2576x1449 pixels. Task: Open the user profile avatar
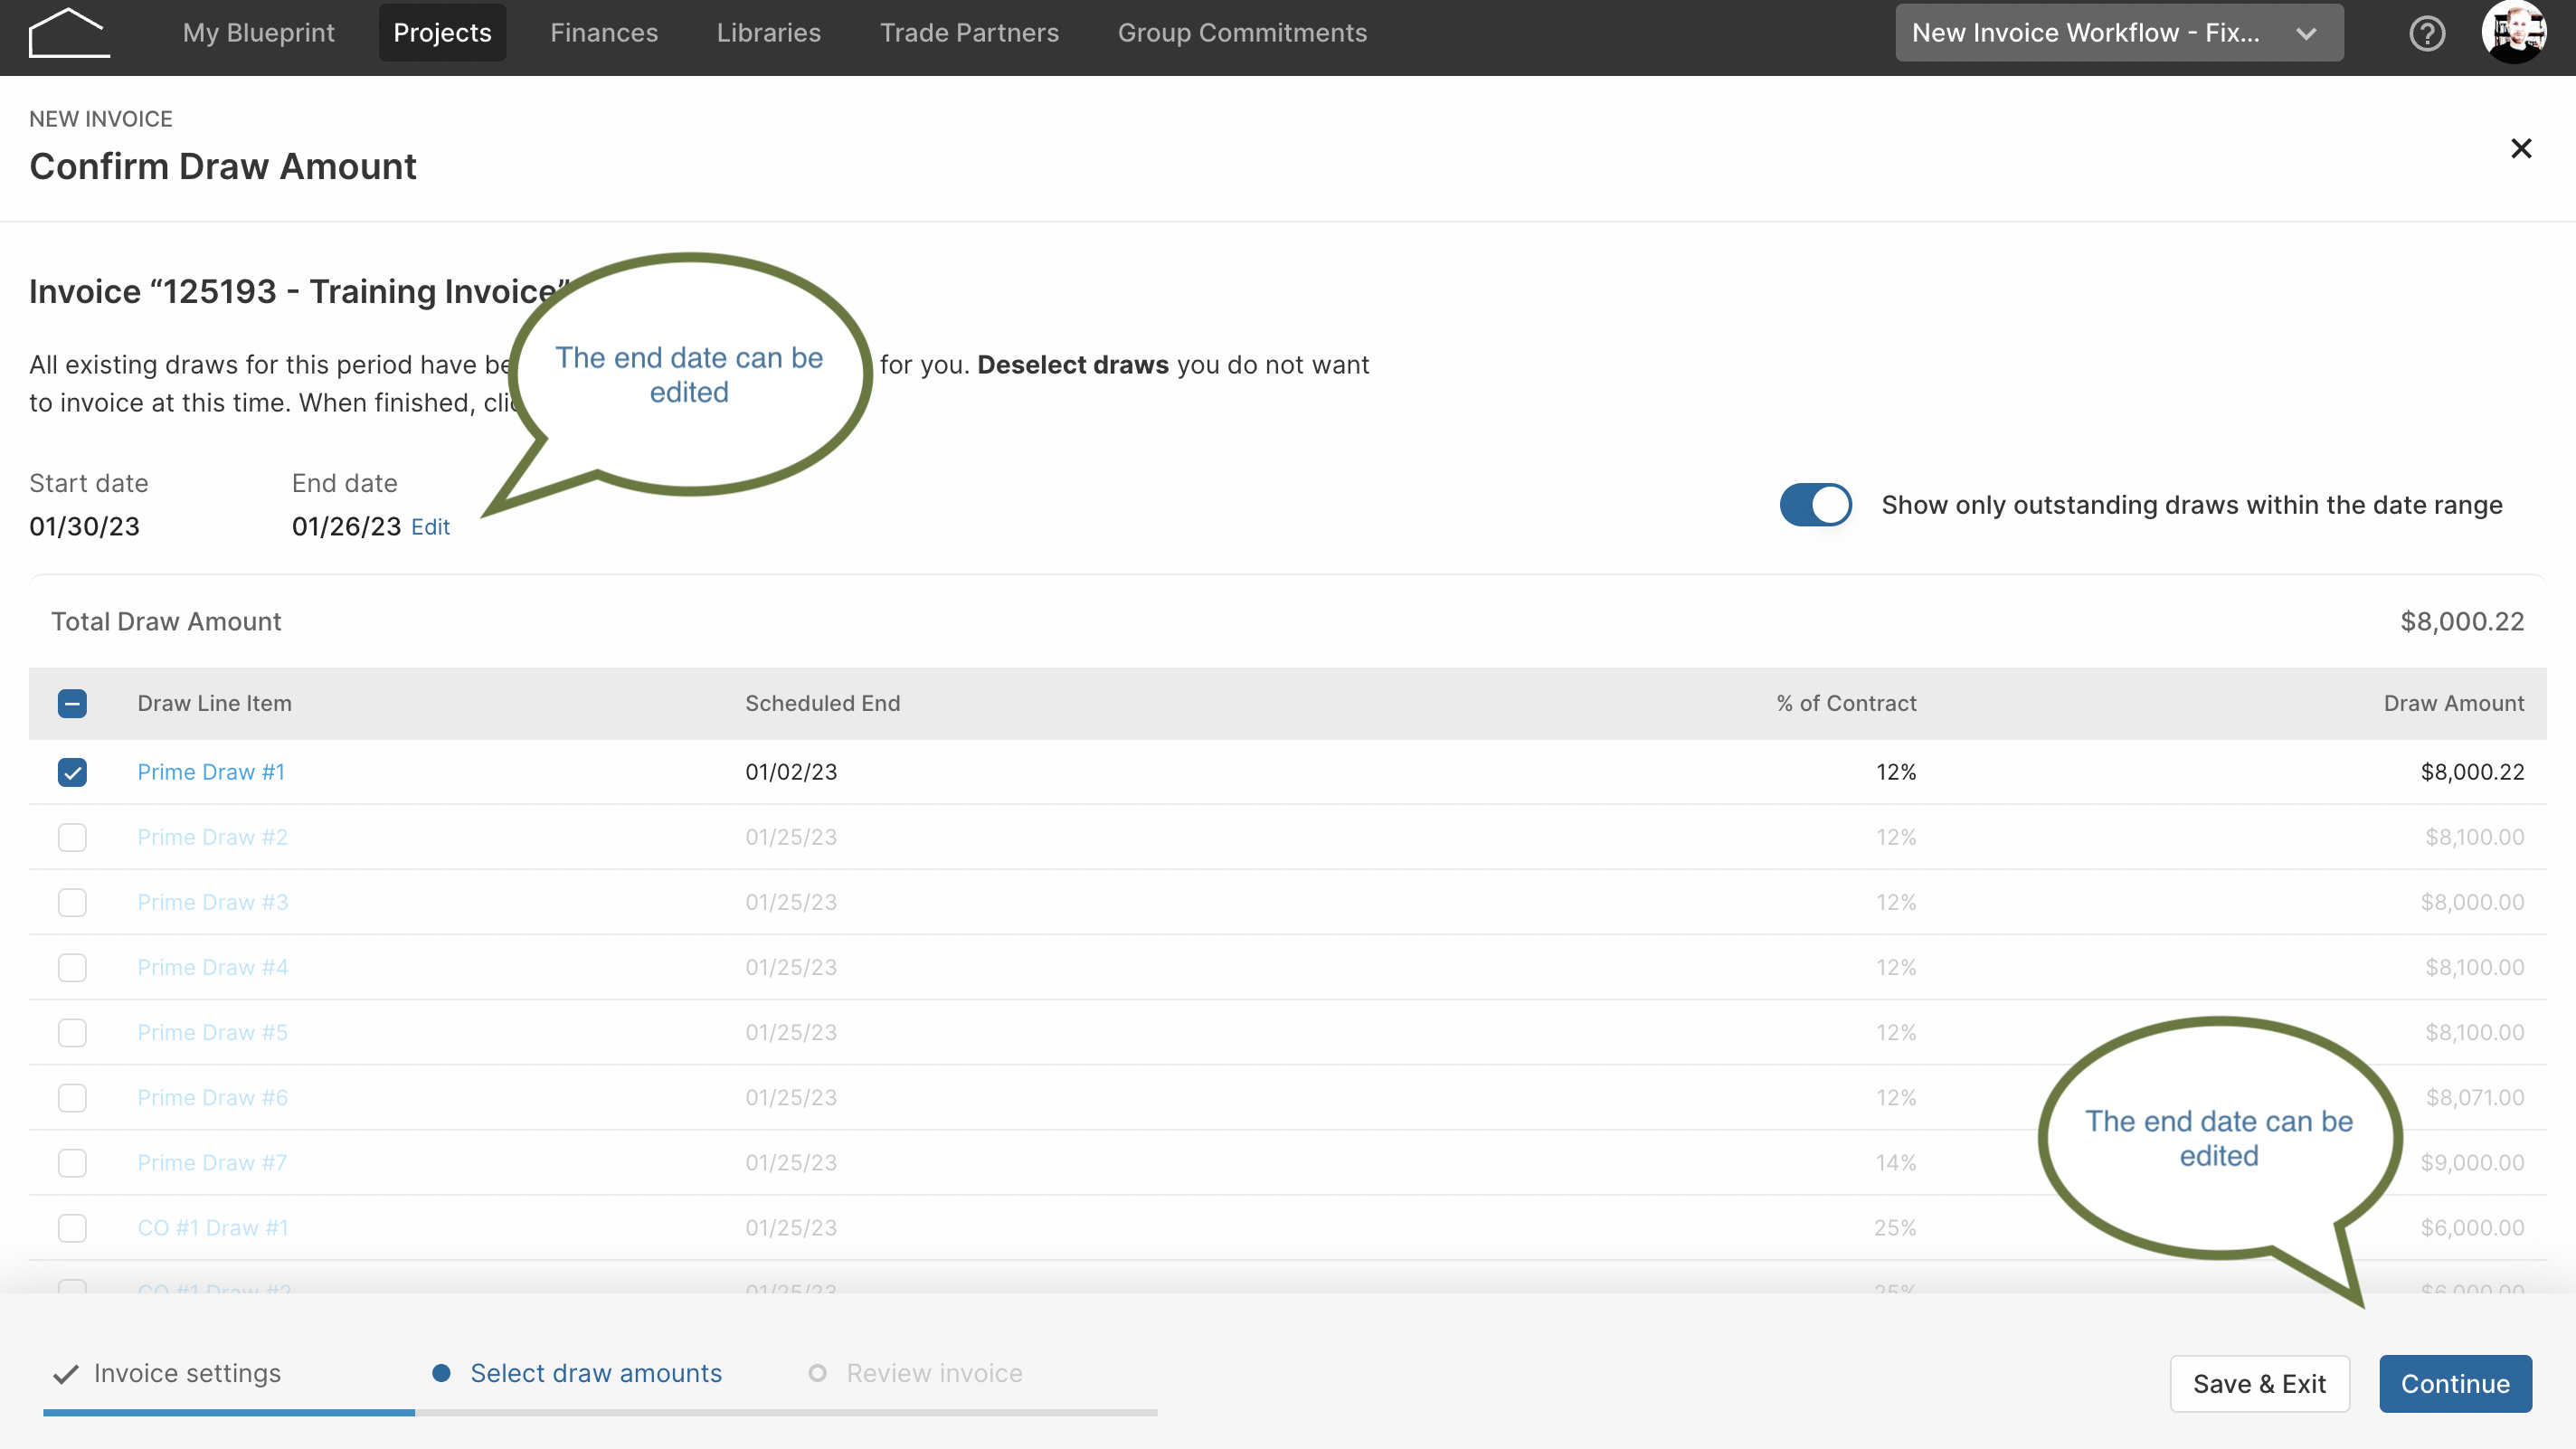[2514, 32]
